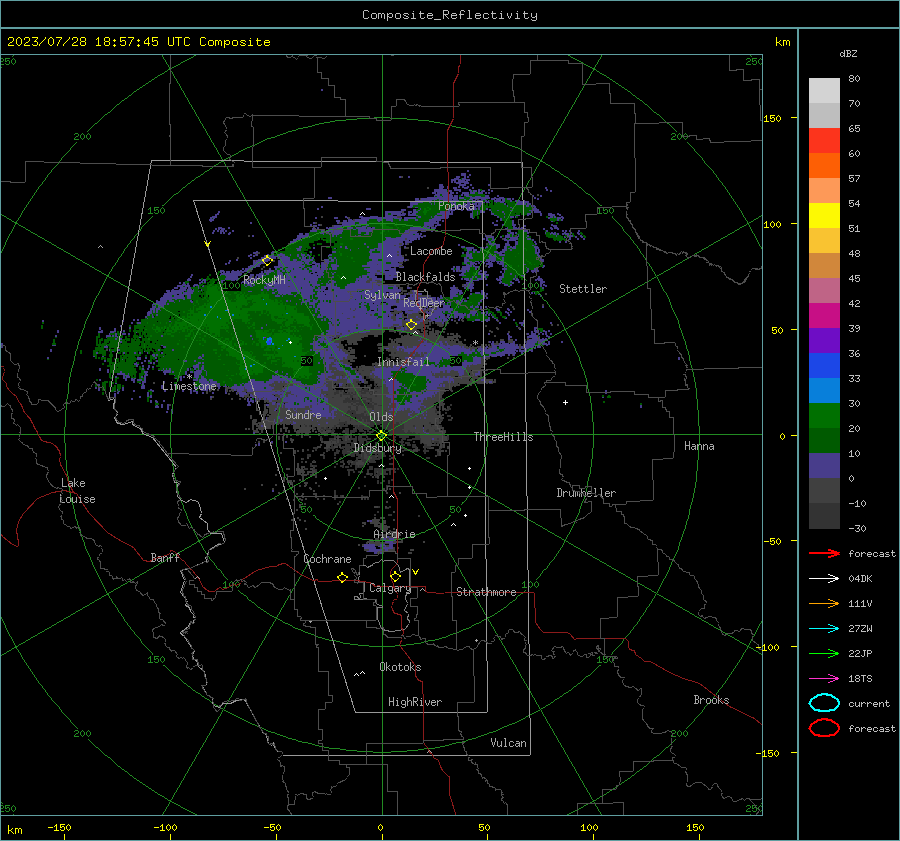Click the bright green swatch above 20
The height and width of the screenshot is (841, 900).
pyautogui.click(x=824, y=416)
